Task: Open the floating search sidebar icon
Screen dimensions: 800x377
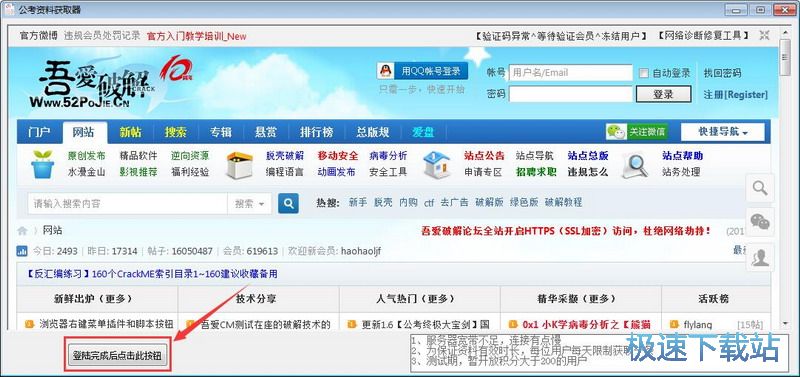Action: [x=760, y=188]
